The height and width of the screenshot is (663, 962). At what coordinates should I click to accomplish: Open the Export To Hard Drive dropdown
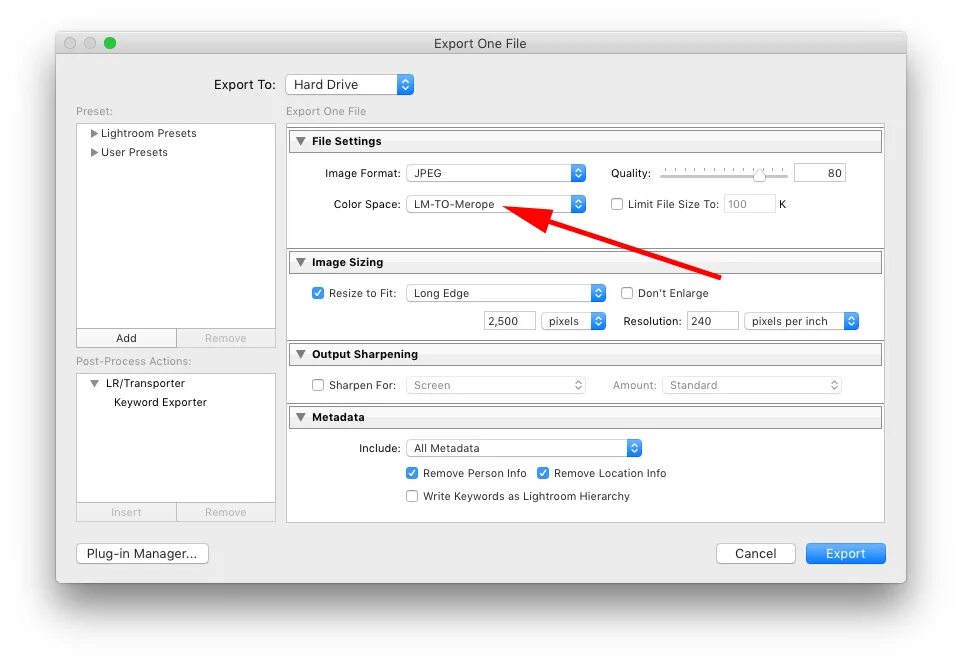pyautogui.click(x=349, y=85)
